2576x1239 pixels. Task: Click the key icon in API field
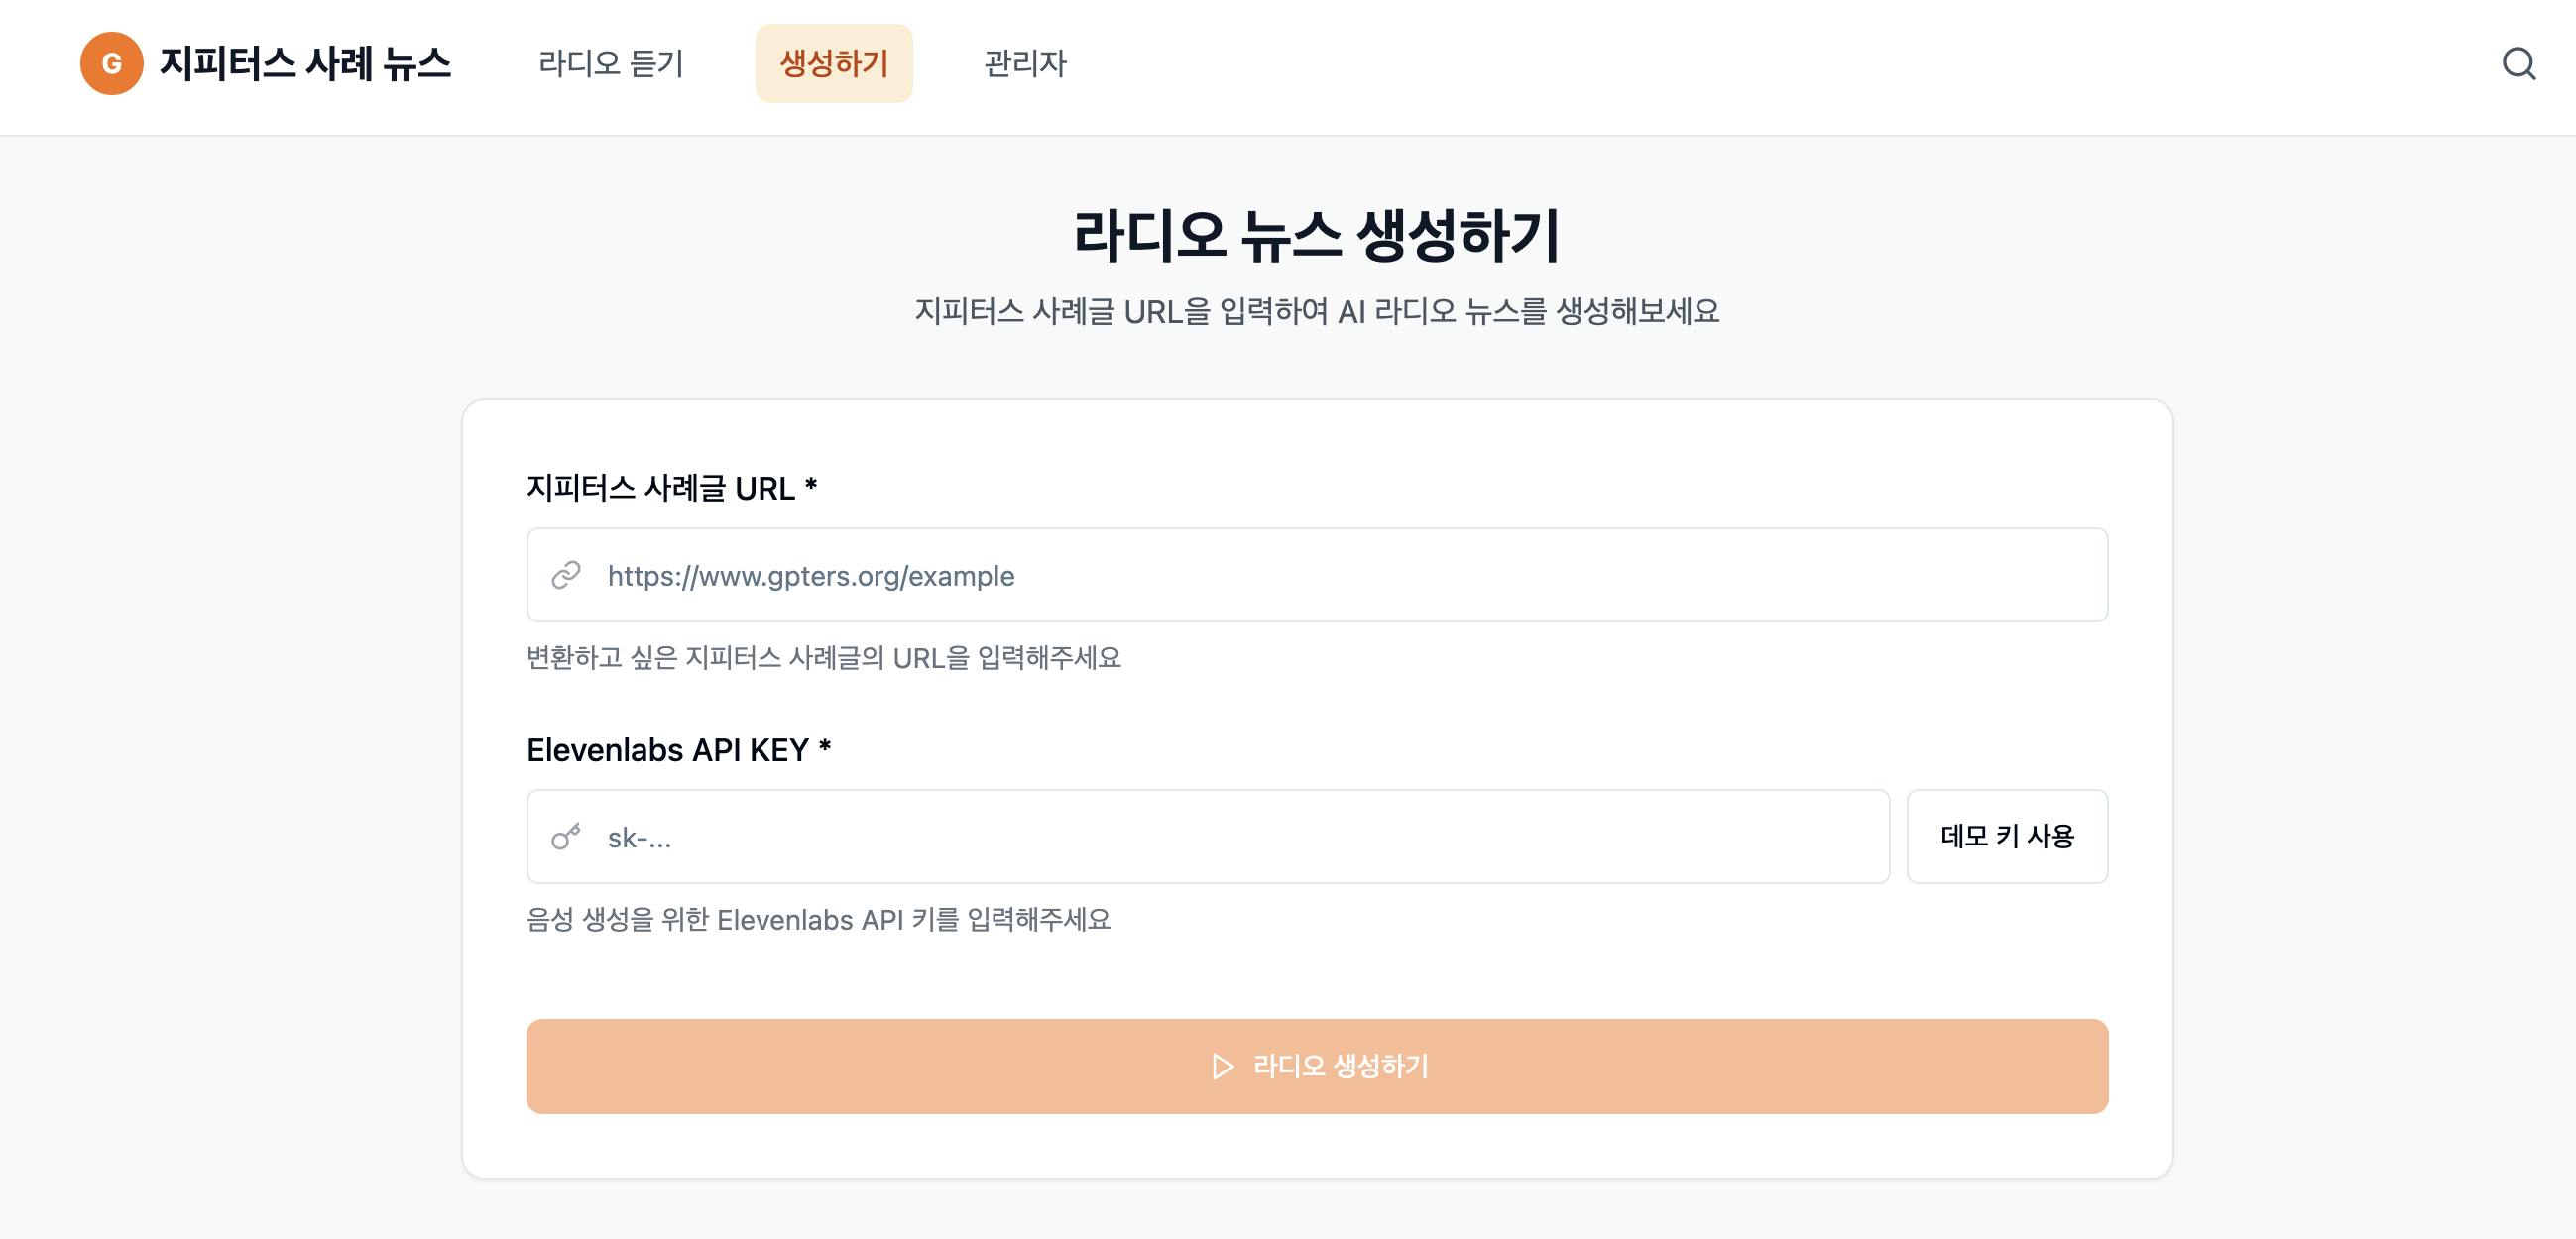coord(566,837)
